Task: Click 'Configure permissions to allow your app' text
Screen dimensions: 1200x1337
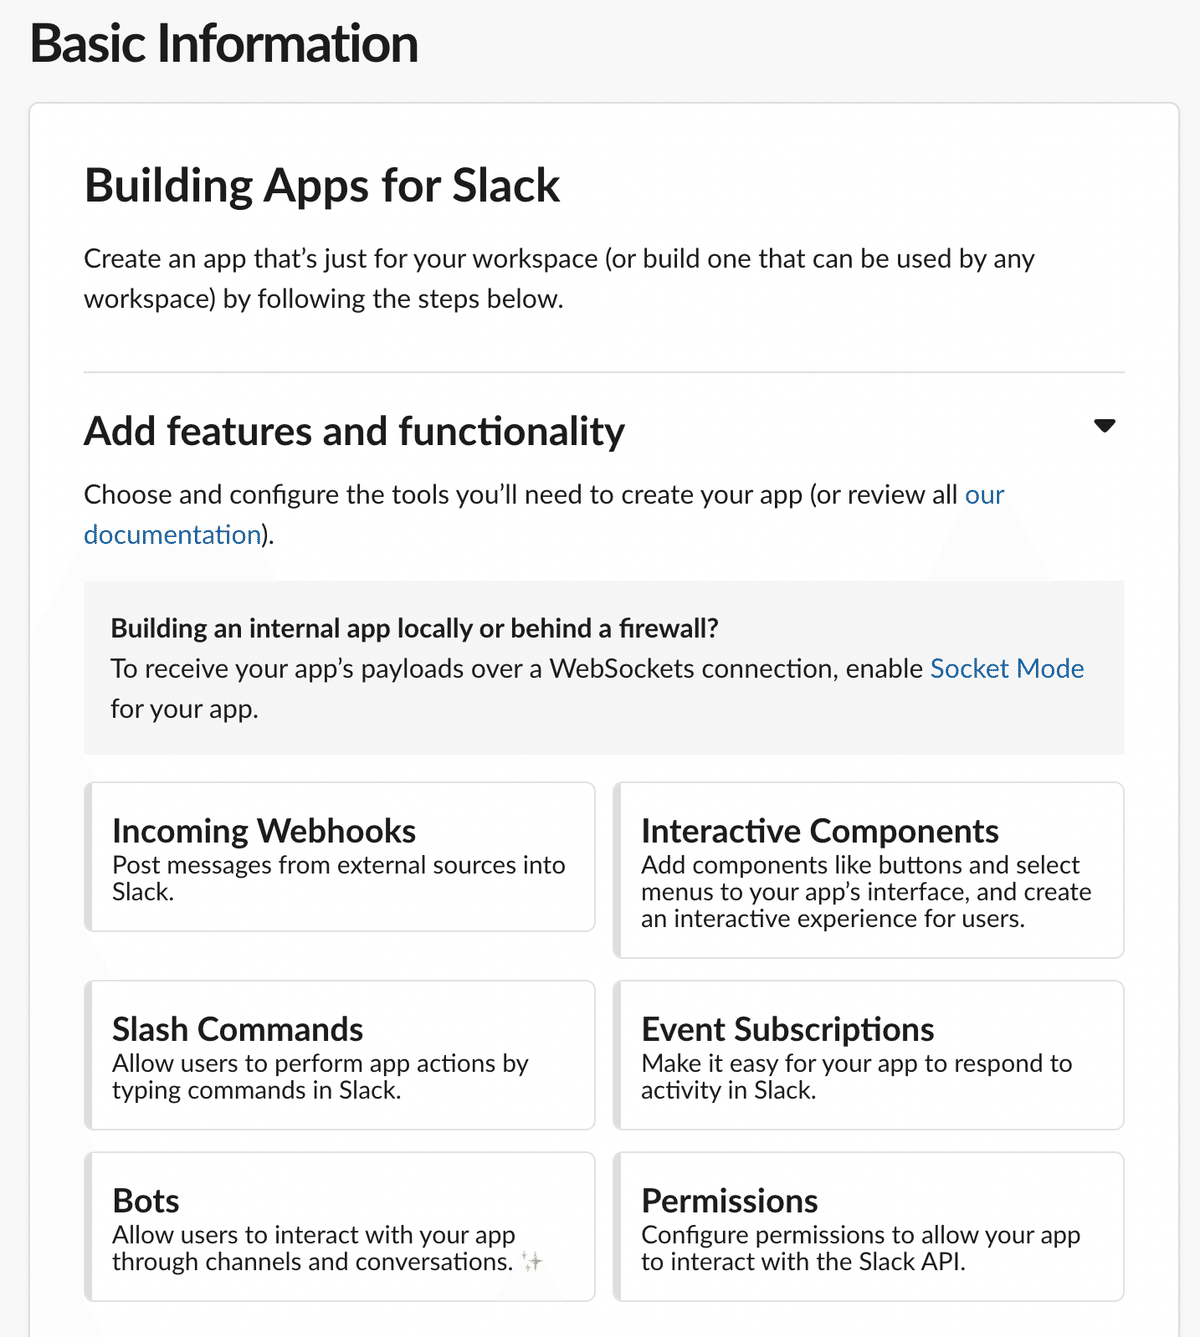Action: tap(861, 1248)
